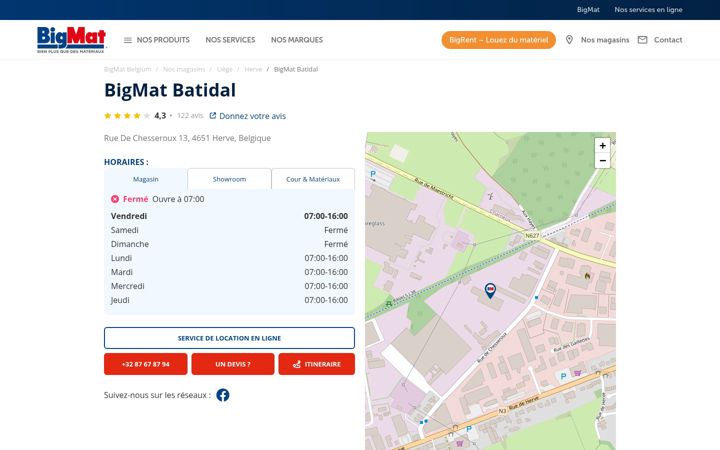
Task: Click the external link icon before Donnez votre avis
Action: pos(213,116)
